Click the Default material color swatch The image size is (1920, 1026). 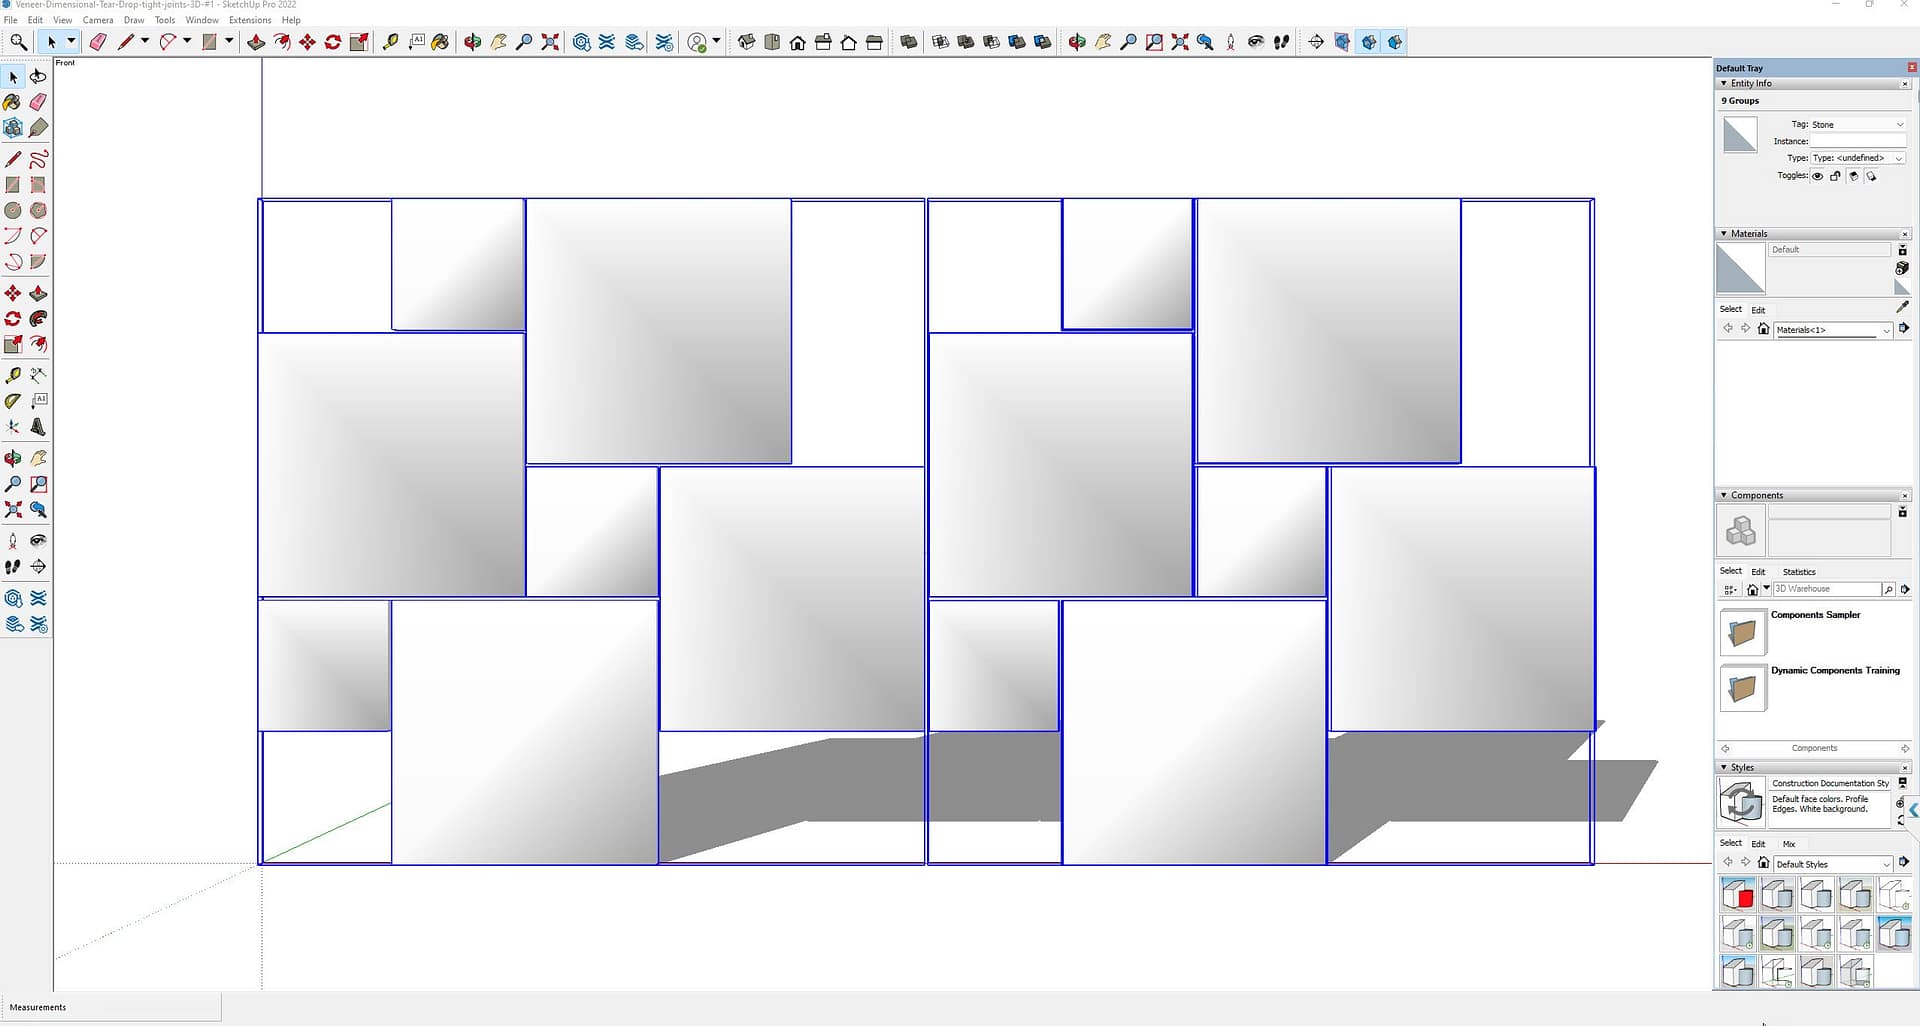1740,269
